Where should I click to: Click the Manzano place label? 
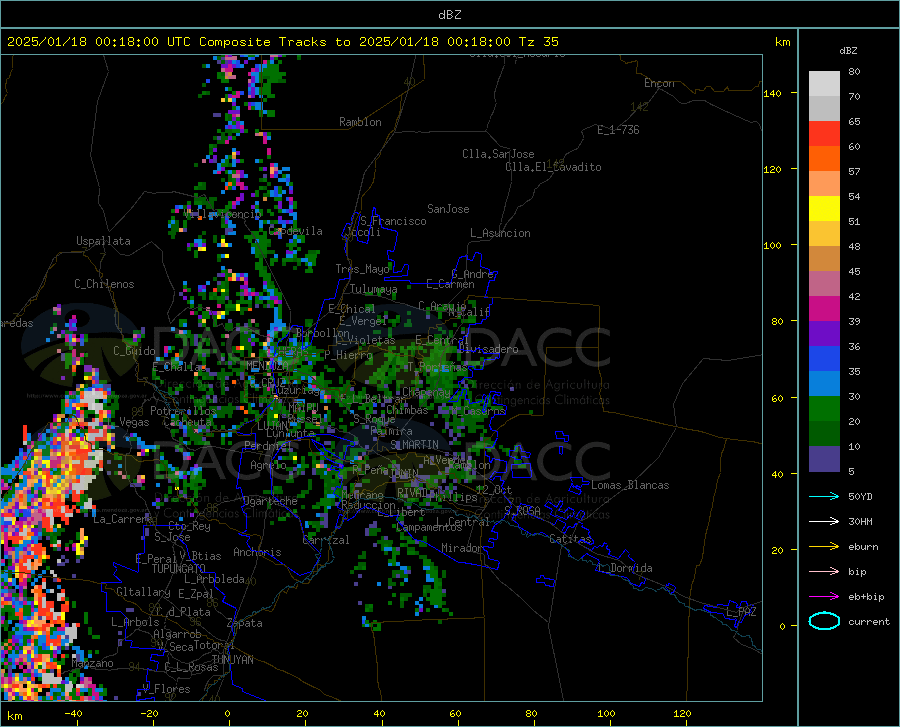[x=92, y=663]
